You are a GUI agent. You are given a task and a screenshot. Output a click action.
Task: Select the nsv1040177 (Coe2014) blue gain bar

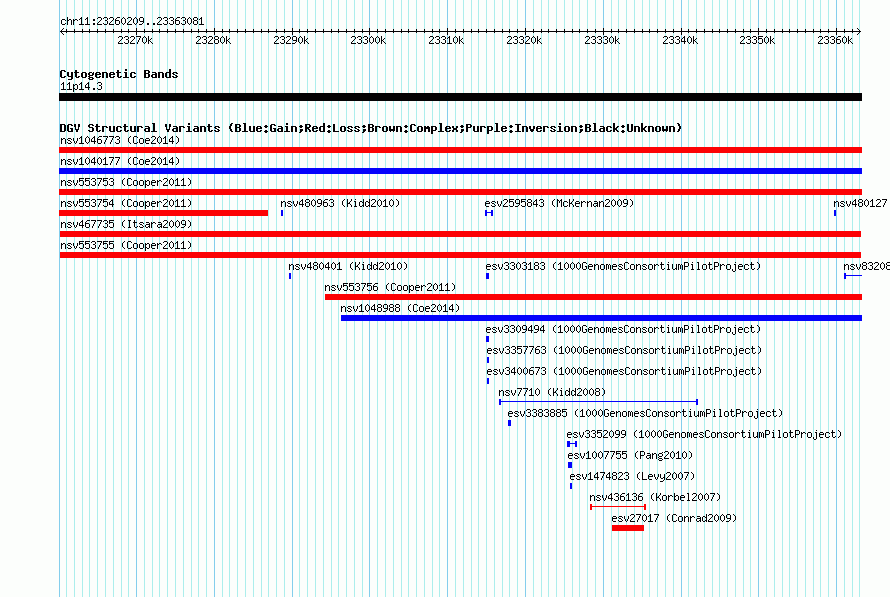pyautogui.click(x=460, y=171)
